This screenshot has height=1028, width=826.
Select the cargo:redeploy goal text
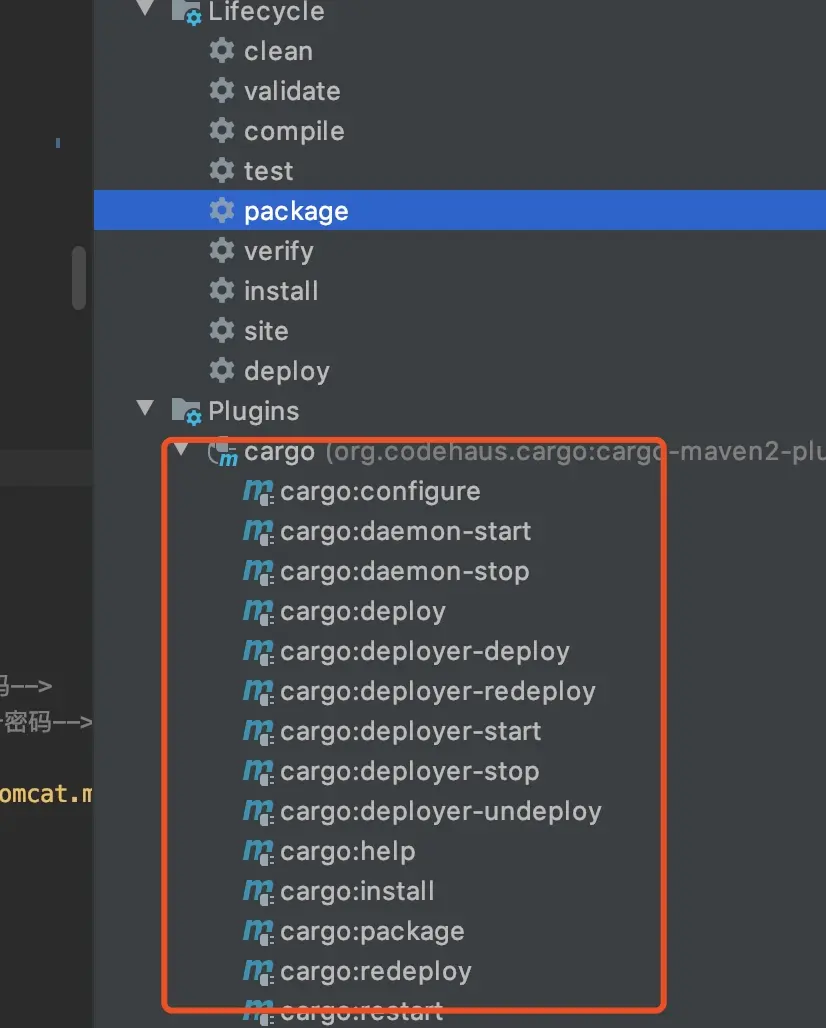pyautogui.click(x=376, y=972)
